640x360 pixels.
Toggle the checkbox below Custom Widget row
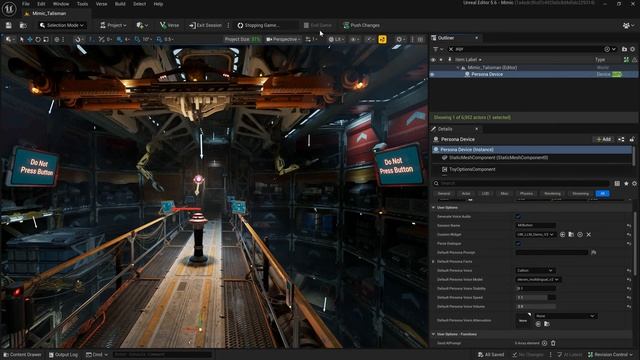click(x=518, y=243)
